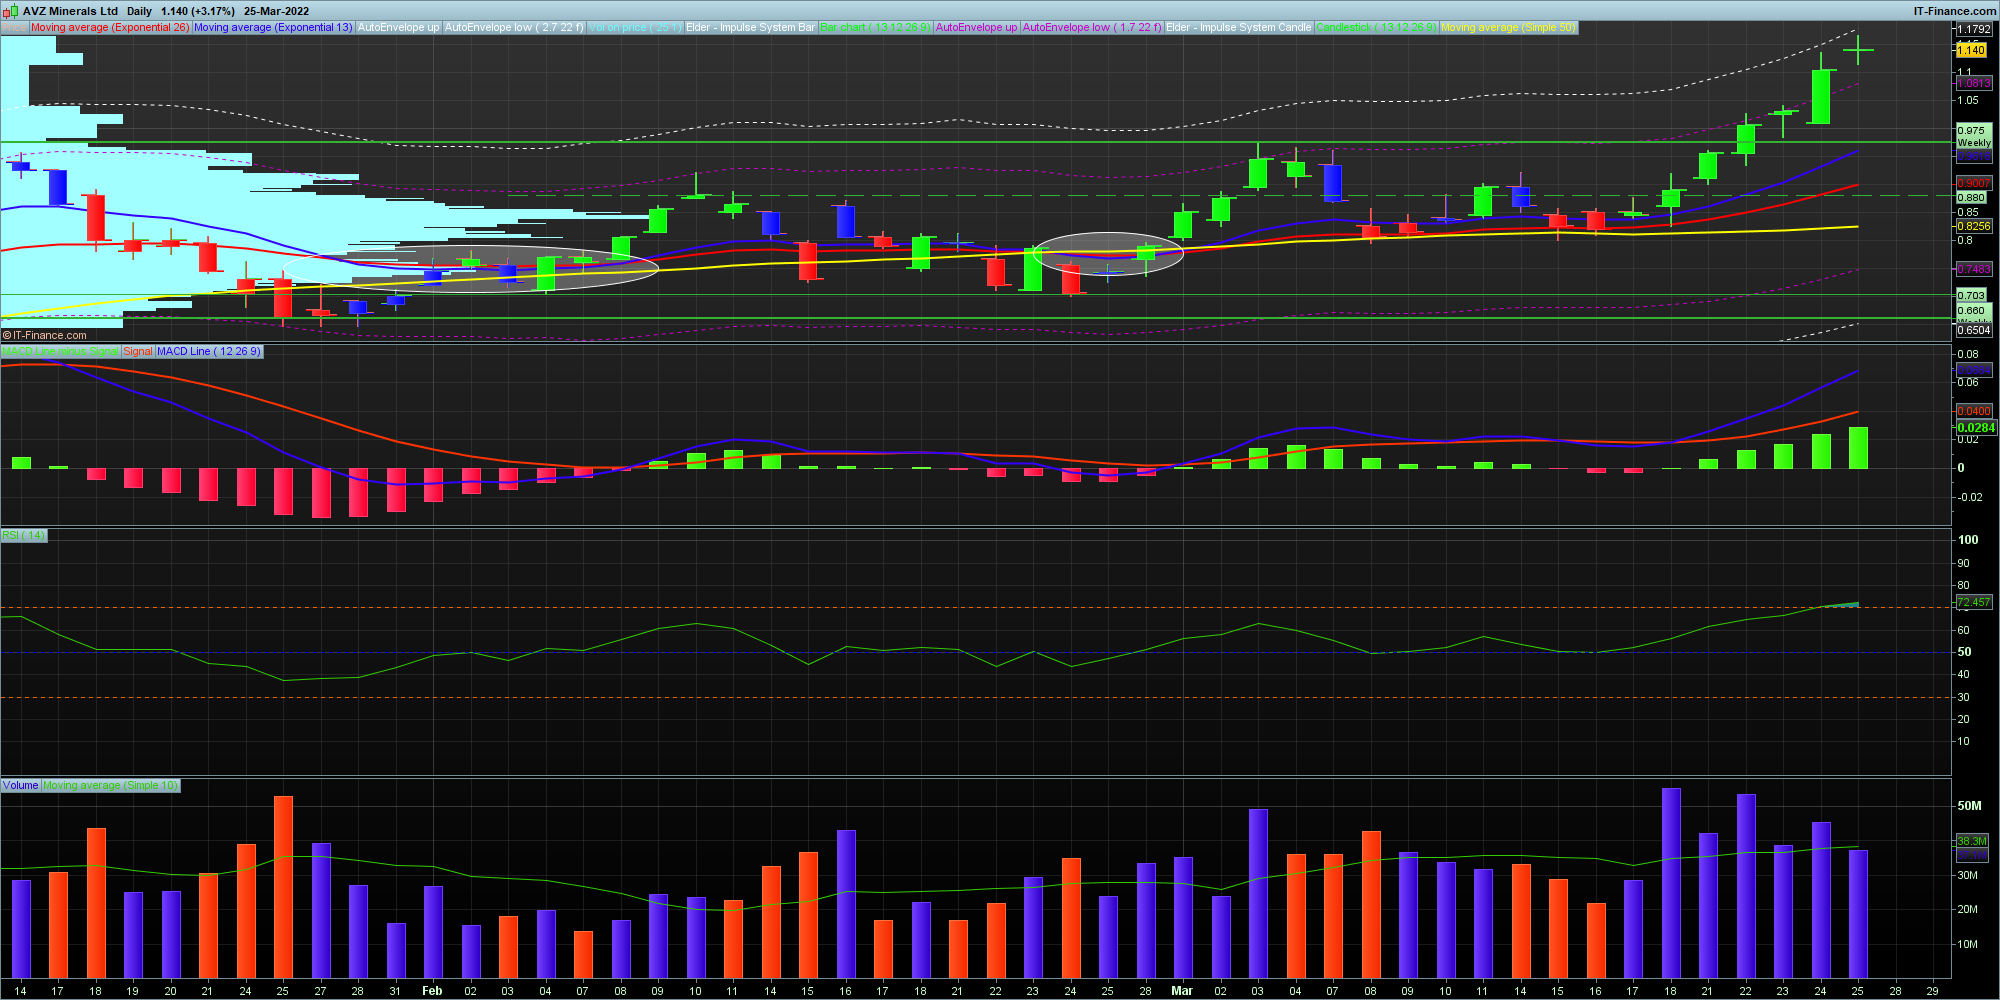
Task: Click the Daily timeframe label in title bar
Action: pos(139,11)
